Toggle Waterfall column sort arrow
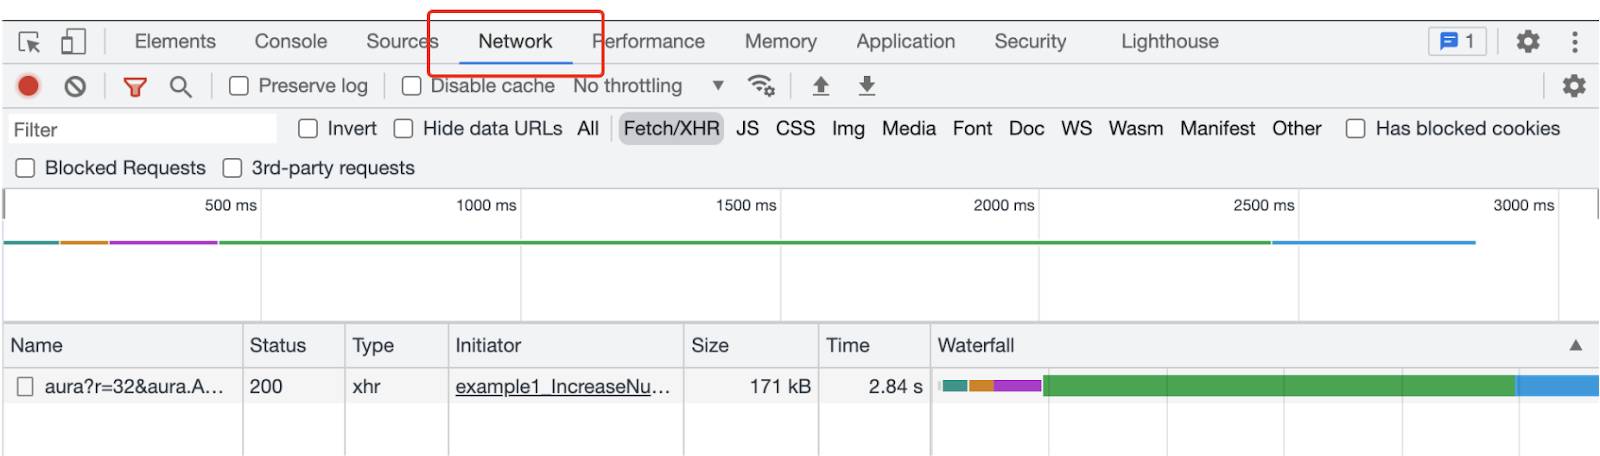Image resolution: width=1600 pixels, height=456 pixels. 1576,345
